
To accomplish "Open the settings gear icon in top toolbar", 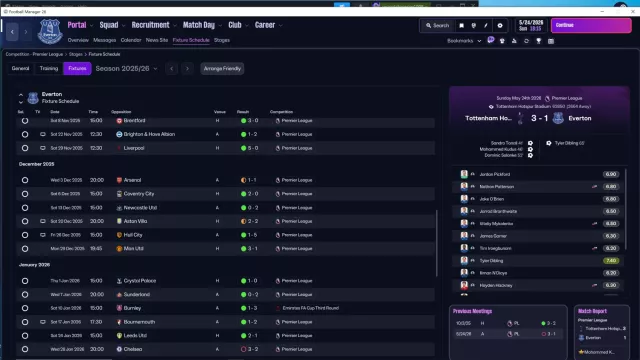I will coord(500,25).
